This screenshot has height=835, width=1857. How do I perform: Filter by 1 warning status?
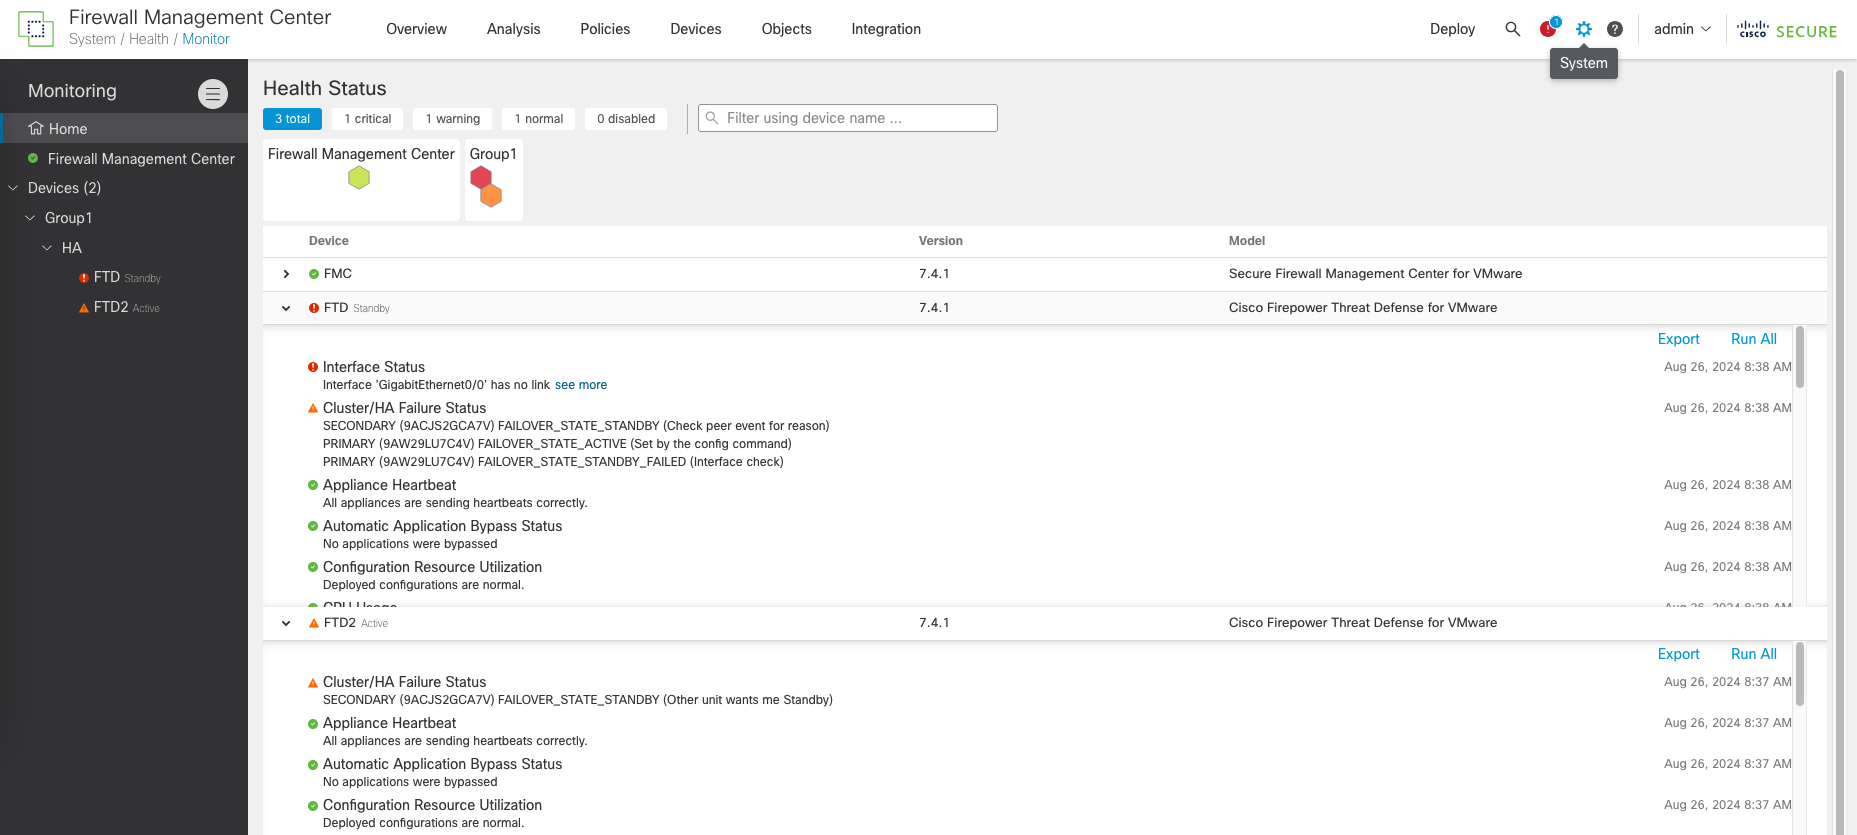point(452,119)
